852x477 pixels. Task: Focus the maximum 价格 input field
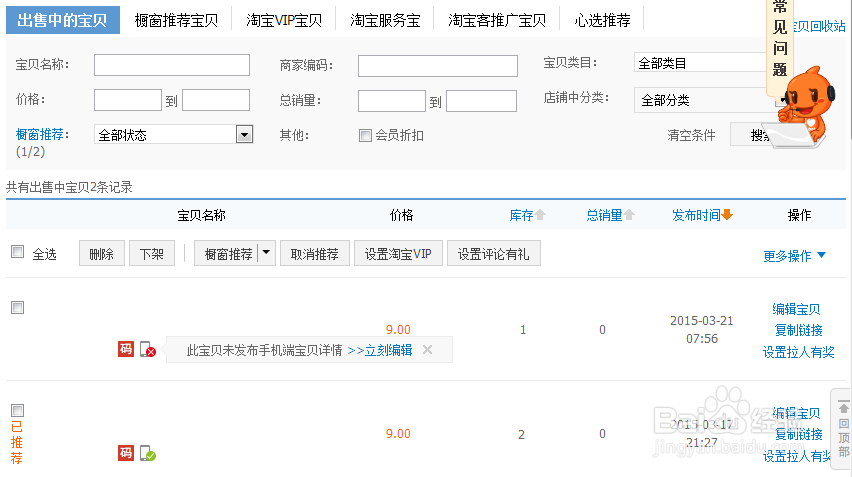pos(216,100)
